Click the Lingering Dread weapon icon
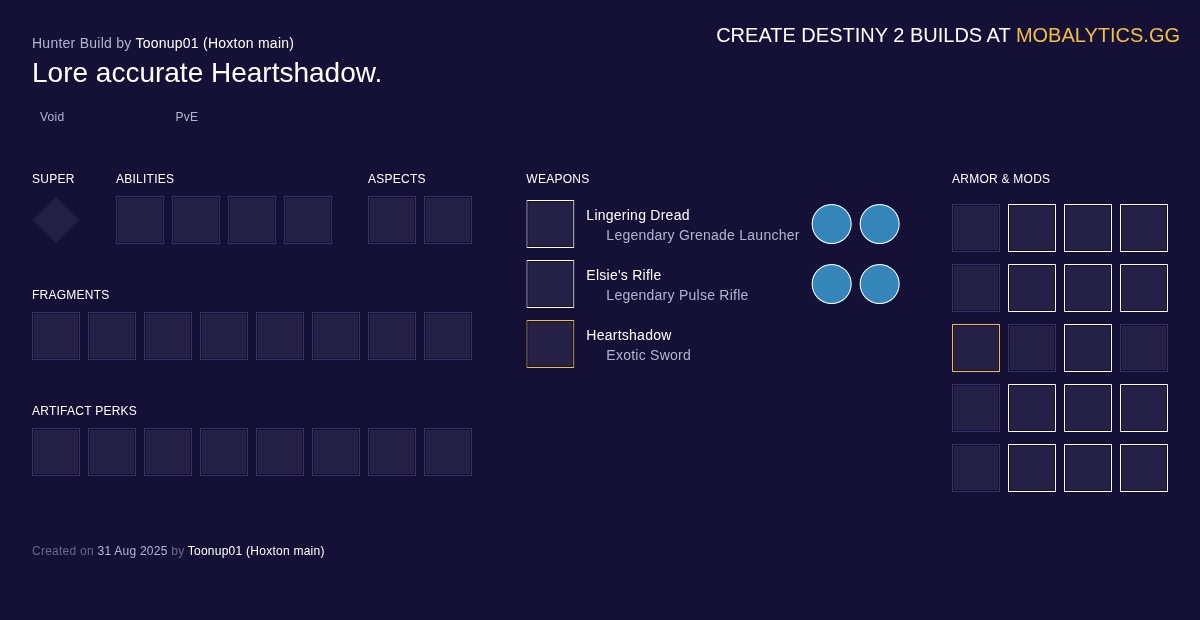The image size is (1200, 620). coord(550,224)
